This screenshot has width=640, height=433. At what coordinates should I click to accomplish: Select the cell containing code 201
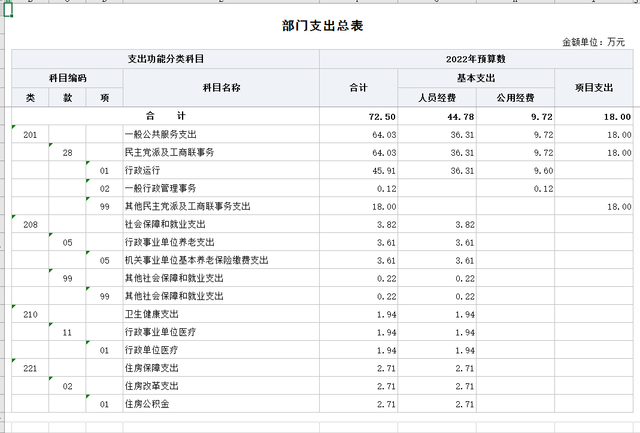tap(30, 135)
